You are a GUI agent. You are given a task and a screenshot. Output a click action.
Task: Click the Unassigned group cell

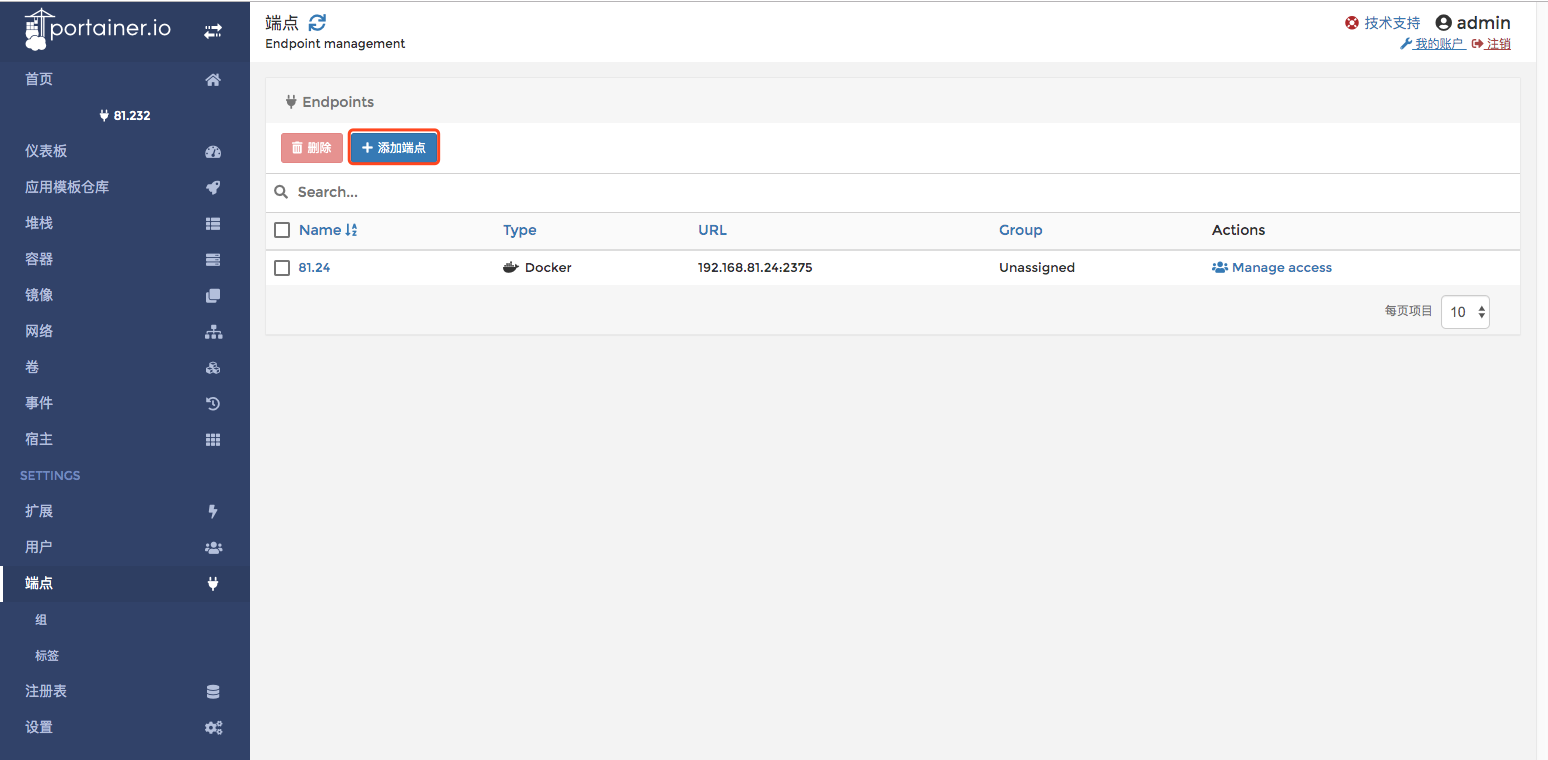click(1037, 268)
